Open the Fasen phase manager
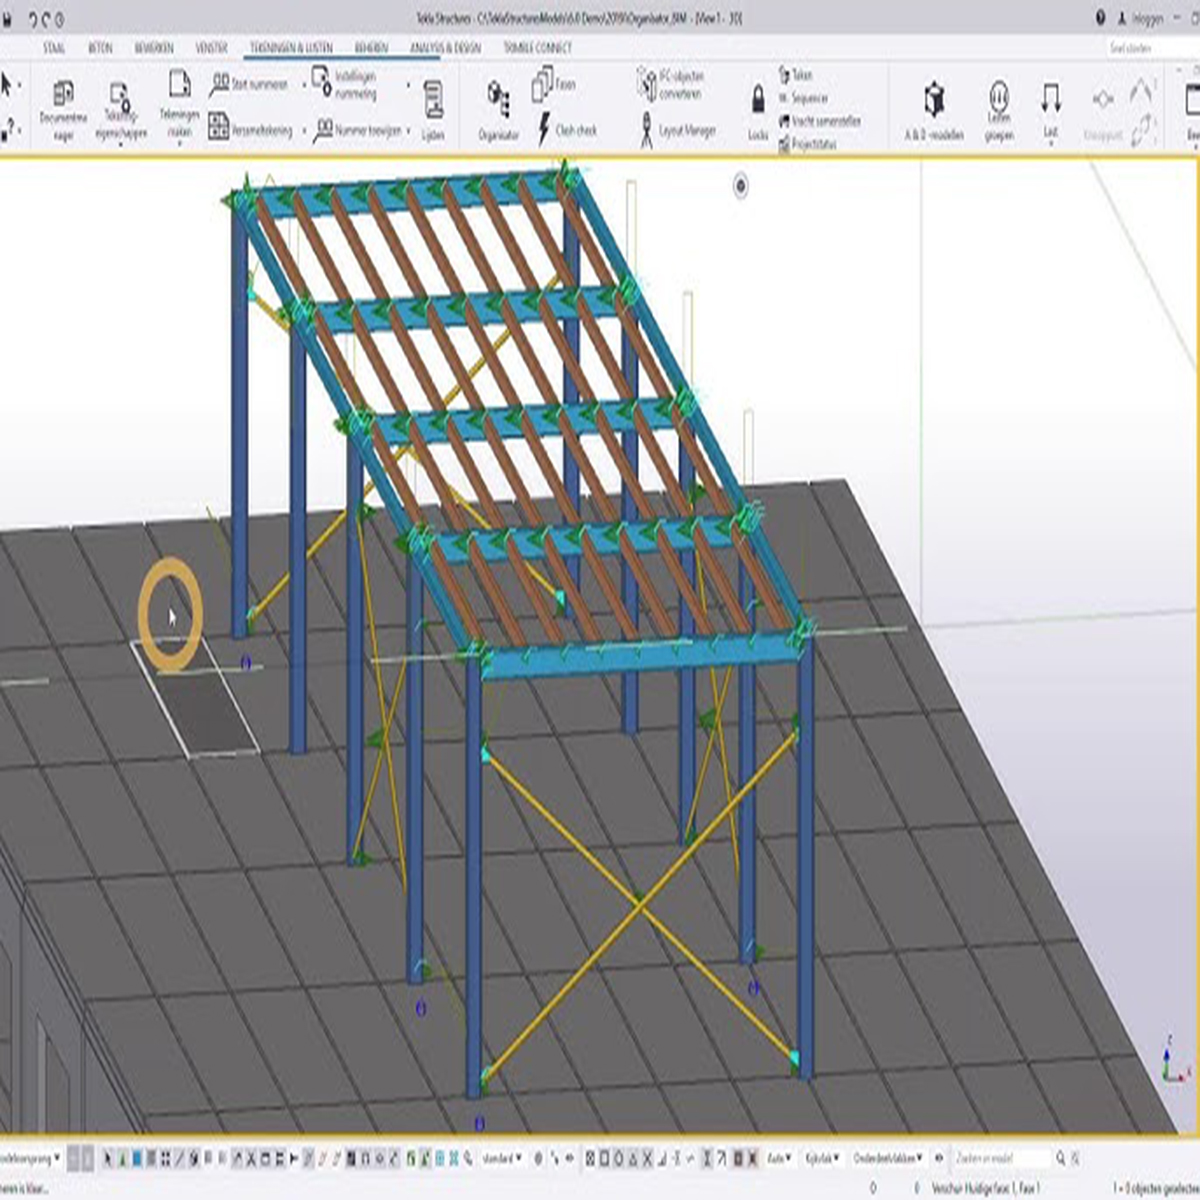Screen dimensions: 1200x1200 click(x=553, y=84)
